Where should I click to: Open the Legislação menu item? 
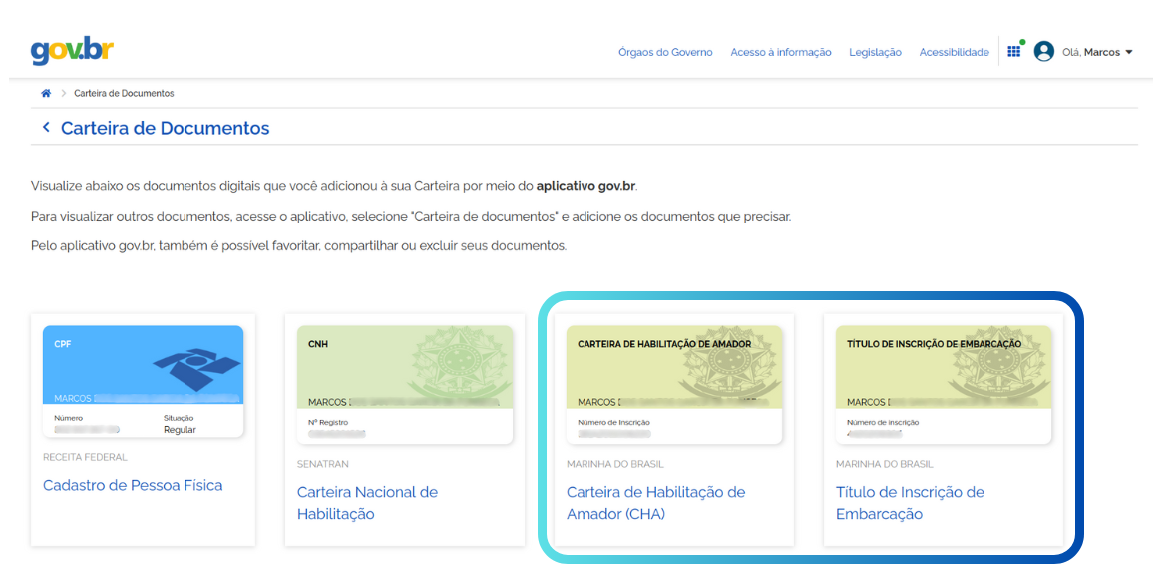click(x=875, y=52)
